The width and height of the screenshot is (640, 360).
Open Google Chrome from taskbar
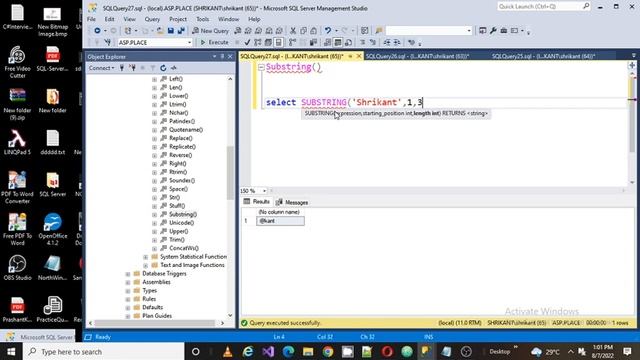(x=327, y=351)
